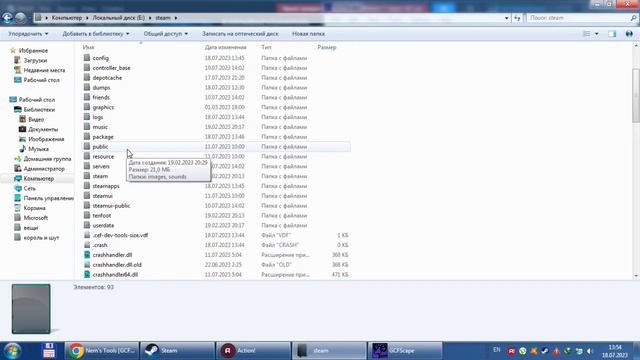Image resolution: width=640 pixels, height=360 pixels.
Task: Open Библиотеки in the navigation pane
Action: (39, 110)
